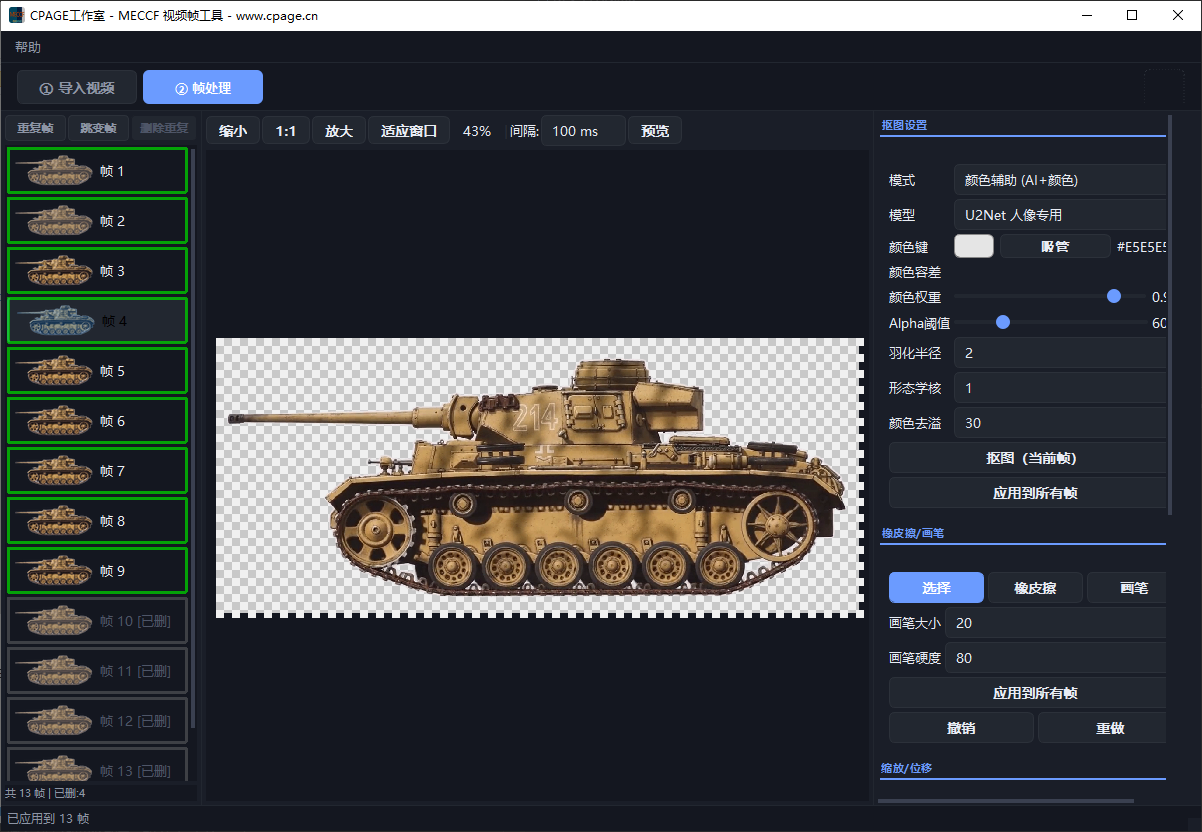Click the 删除重复 button

click(162, 129)
